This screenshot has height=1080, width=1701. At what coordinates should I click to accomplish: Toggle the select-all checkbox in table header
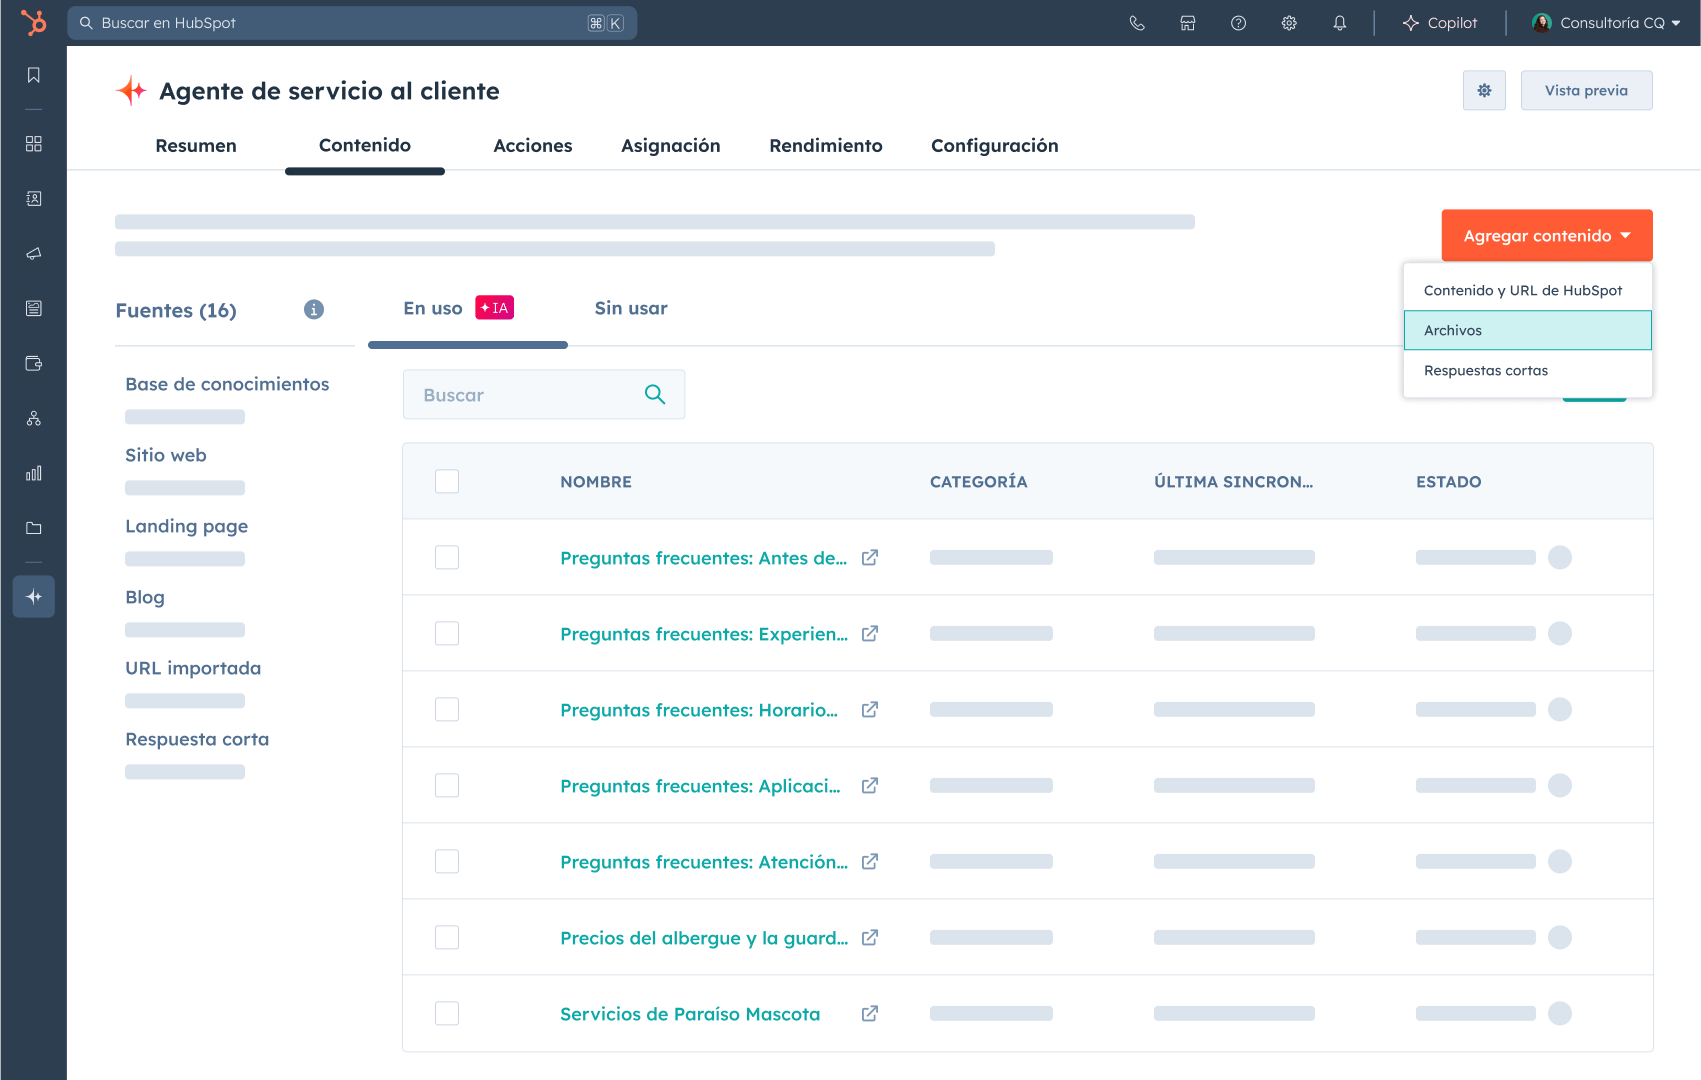tap(447, 481)
